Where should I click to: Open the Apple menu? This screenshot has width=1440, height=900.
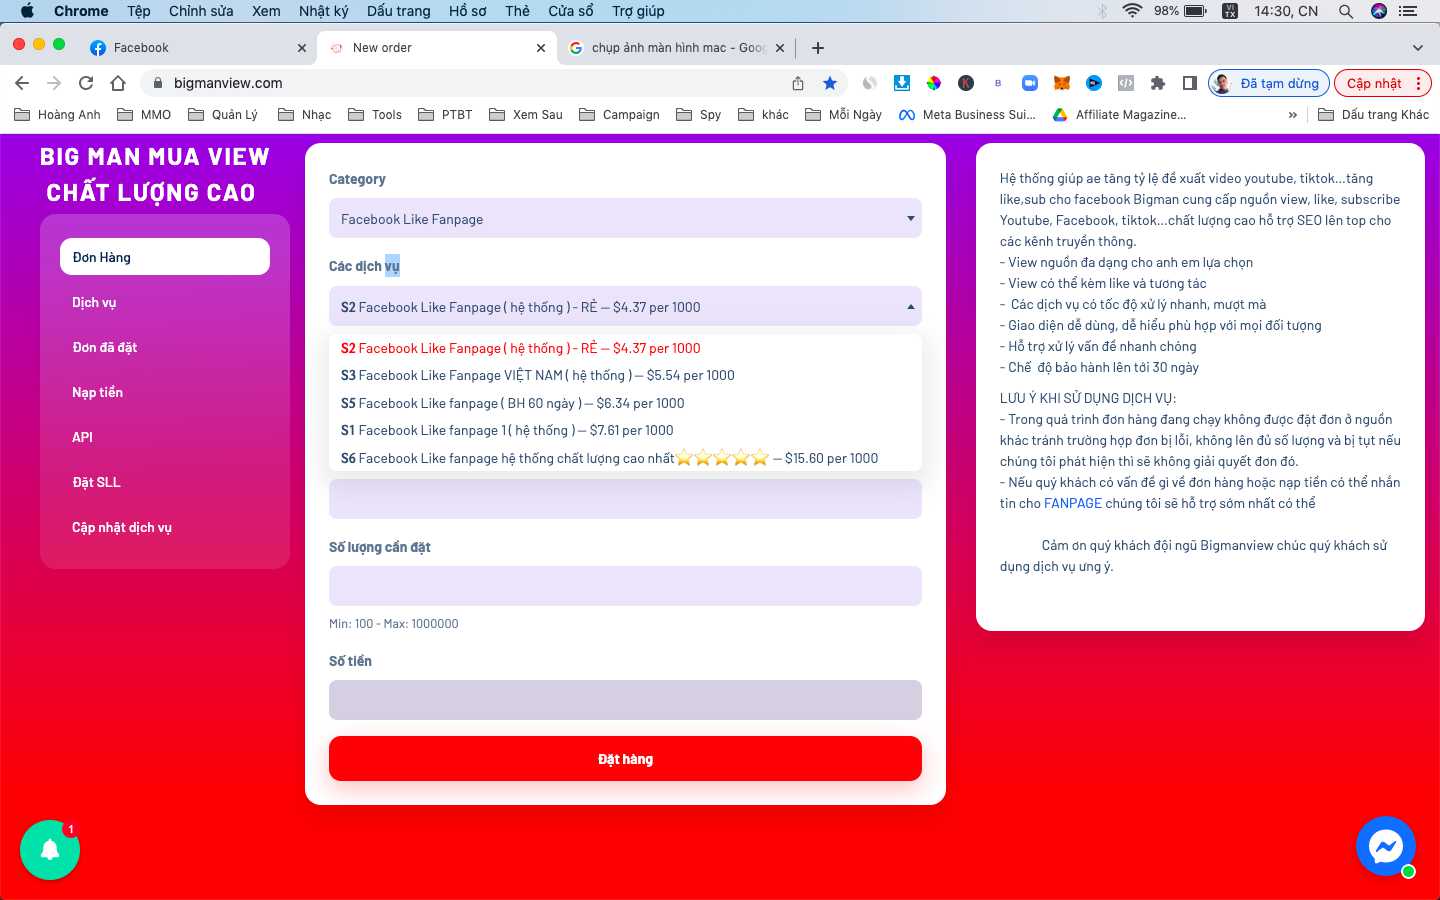pos(27,11)
